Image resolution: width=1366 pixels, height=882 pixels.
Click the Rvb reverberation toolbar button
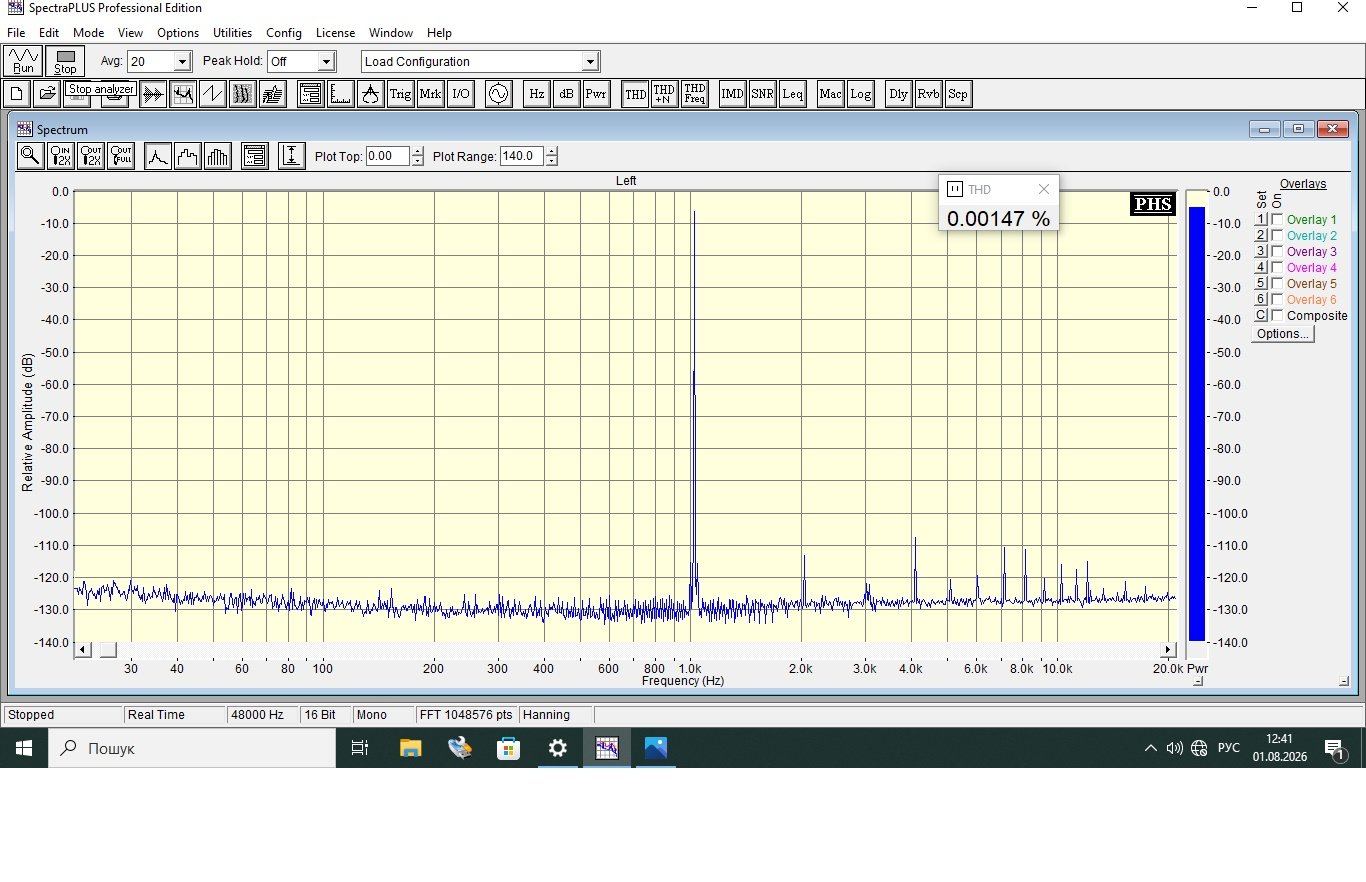928,94
